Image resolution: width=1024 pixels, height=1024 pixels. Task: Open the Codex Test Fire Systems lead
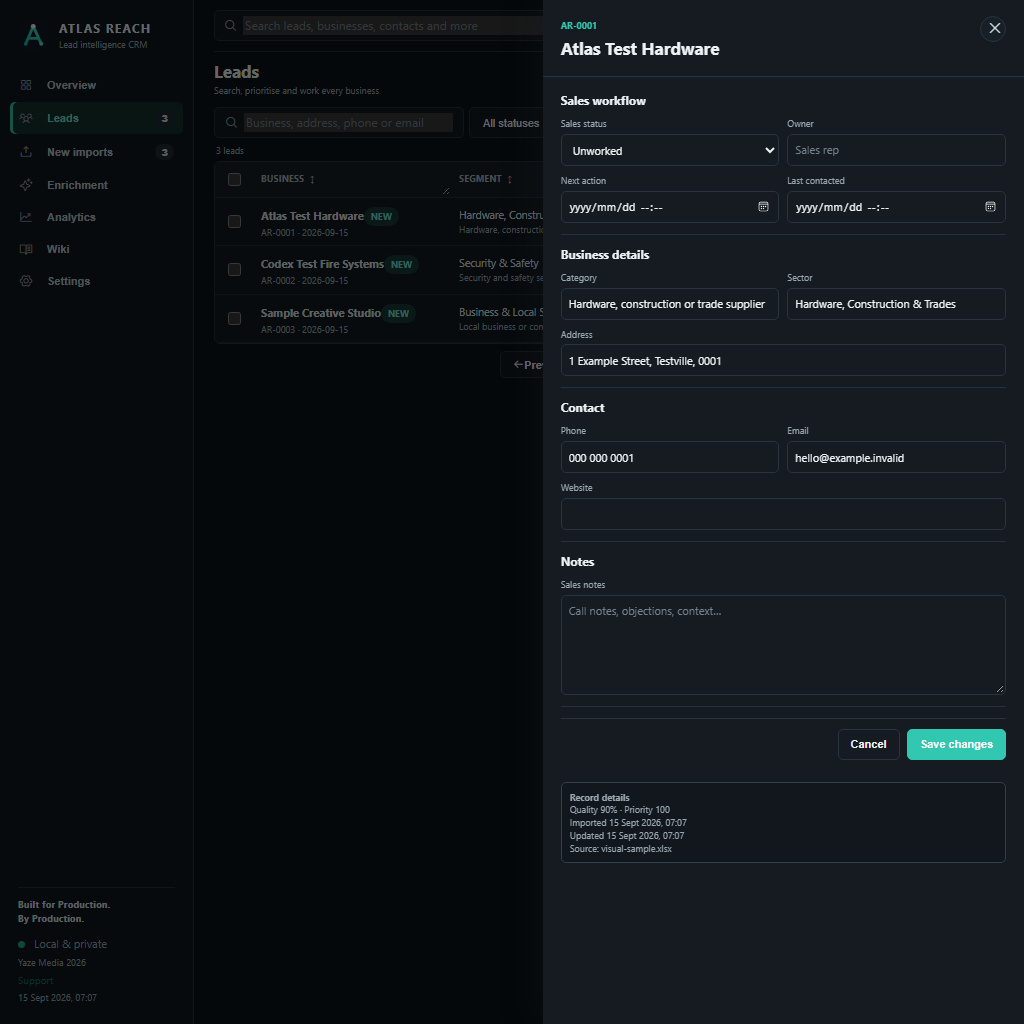click(379, 270)
